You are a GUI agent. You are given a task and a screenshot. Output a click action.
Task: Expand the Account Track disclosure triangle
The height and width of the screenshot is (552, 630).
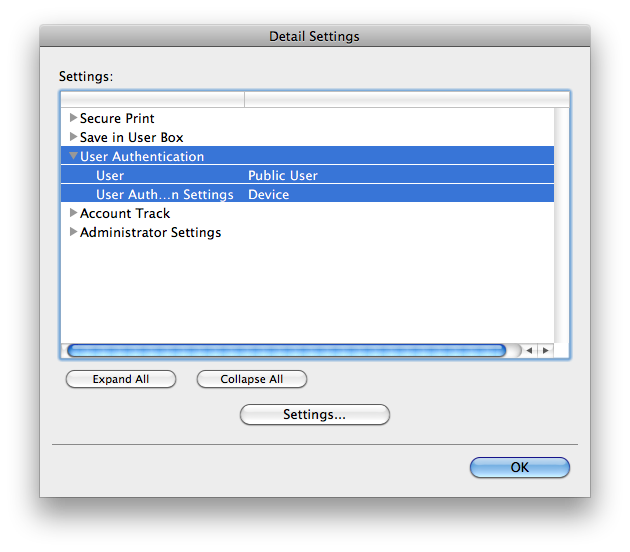point(73,213)
